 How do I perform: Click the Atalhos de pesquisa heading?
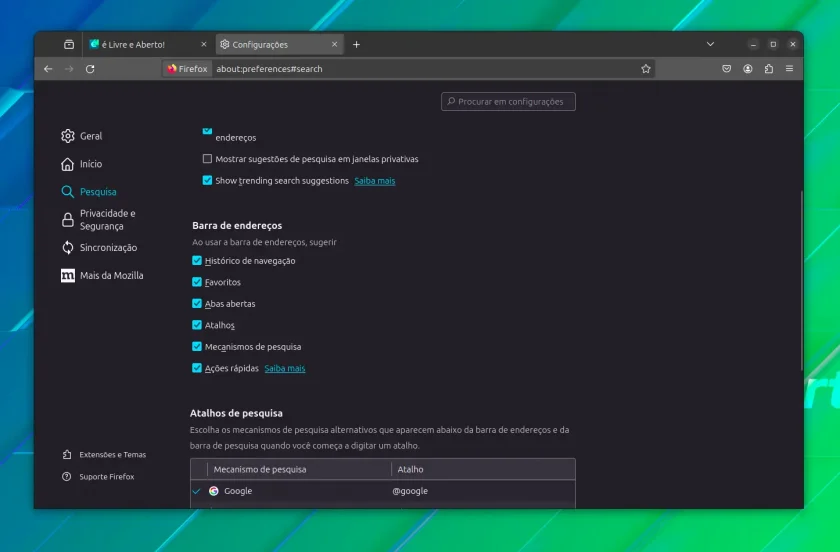[236, 413]
